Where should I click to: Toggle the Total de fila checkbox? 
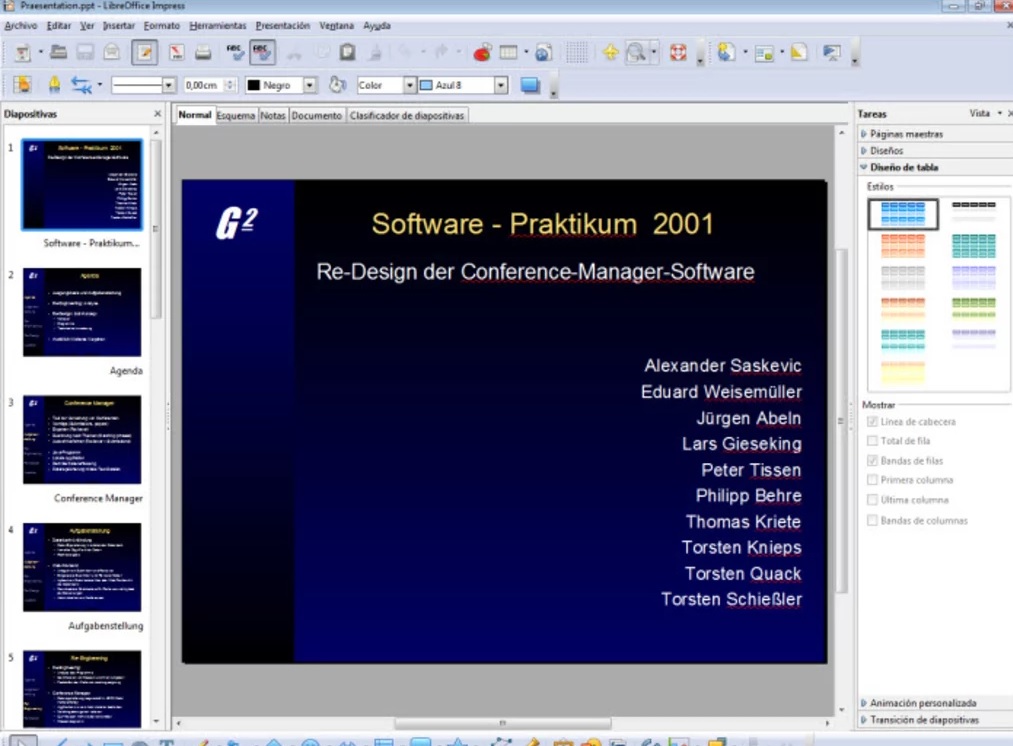coord(872,441)
